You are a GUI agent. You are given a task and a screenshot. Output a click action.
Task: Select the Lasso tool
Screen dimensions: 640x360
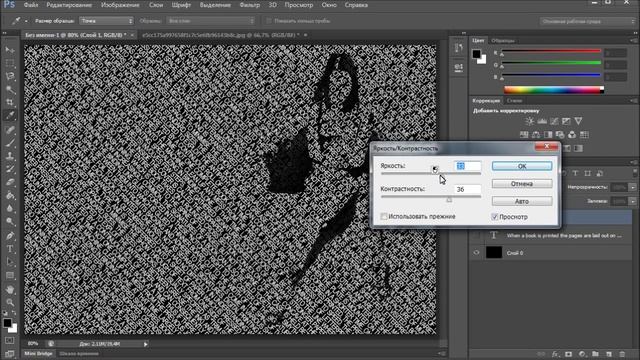coord(10,76)
